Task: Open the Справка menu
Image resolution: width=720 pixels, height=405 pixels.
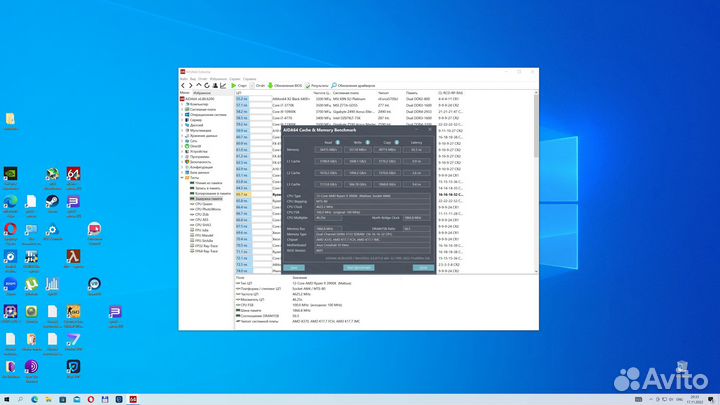Action: pos(249,79)
